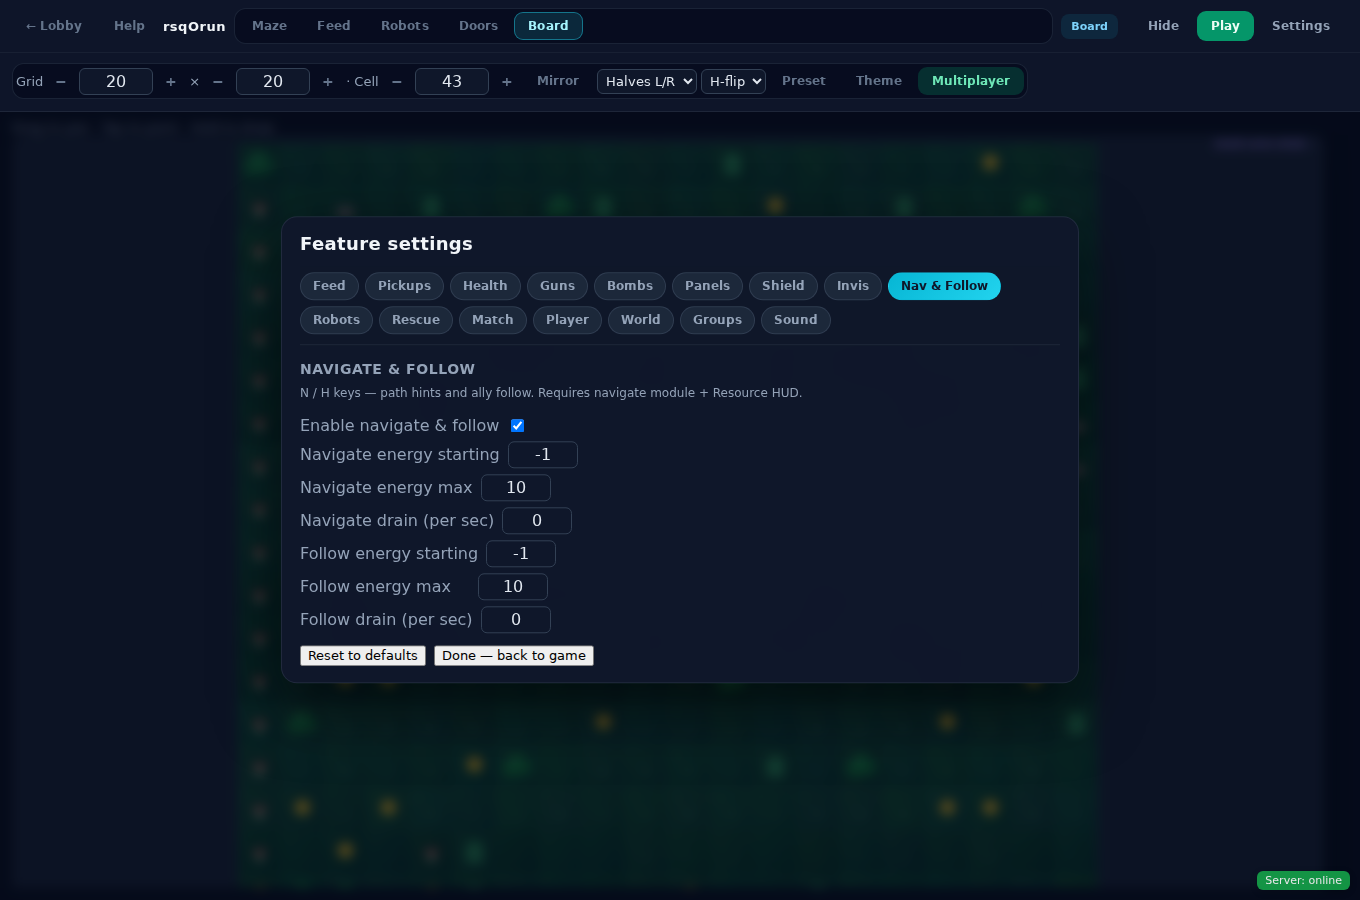Click the Hide button in the top bar
1360x900 pixels.
click(1163, 26)
